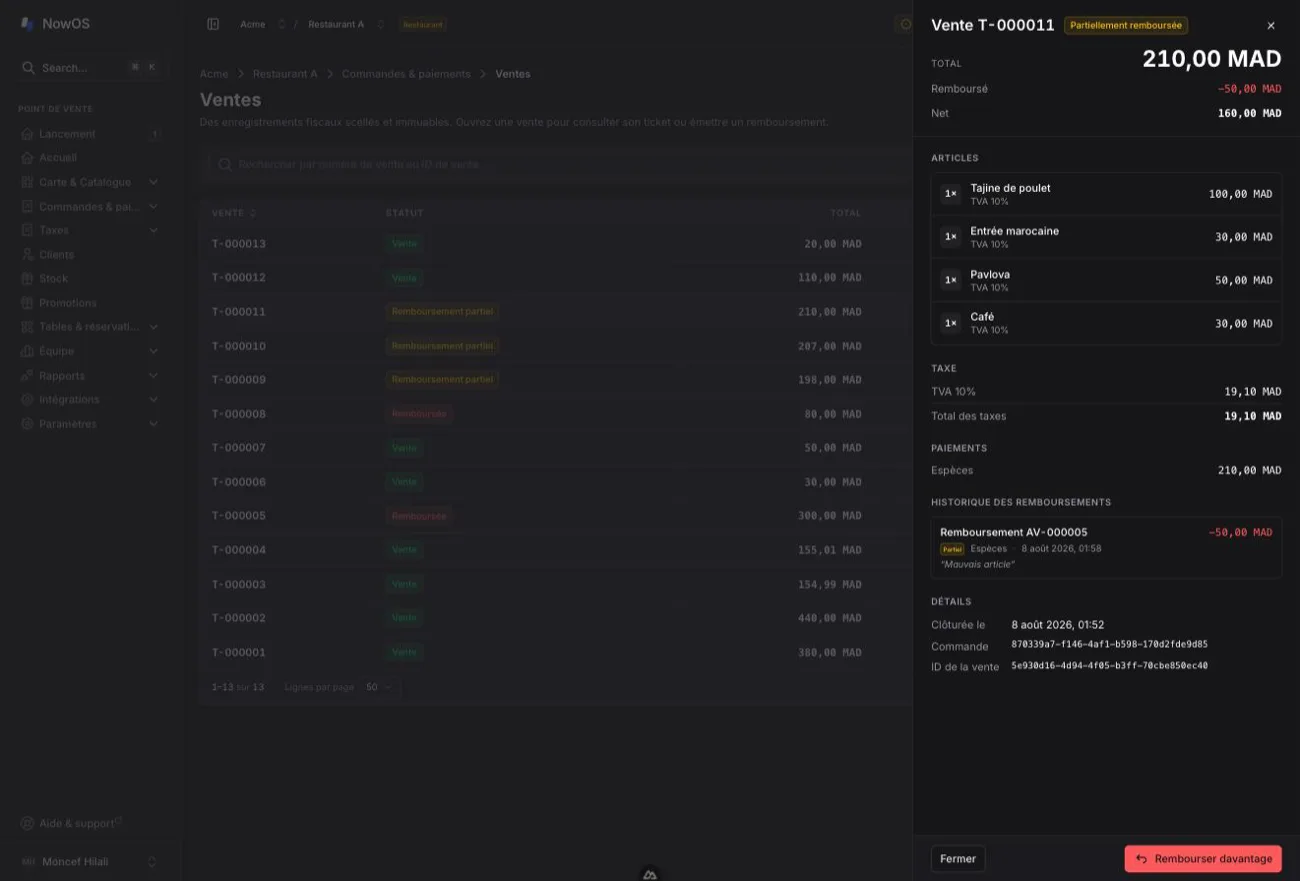Click the Commandes & paiements sidebar icon
This screenshot has height=881, width=1300.
click(28, 207)
